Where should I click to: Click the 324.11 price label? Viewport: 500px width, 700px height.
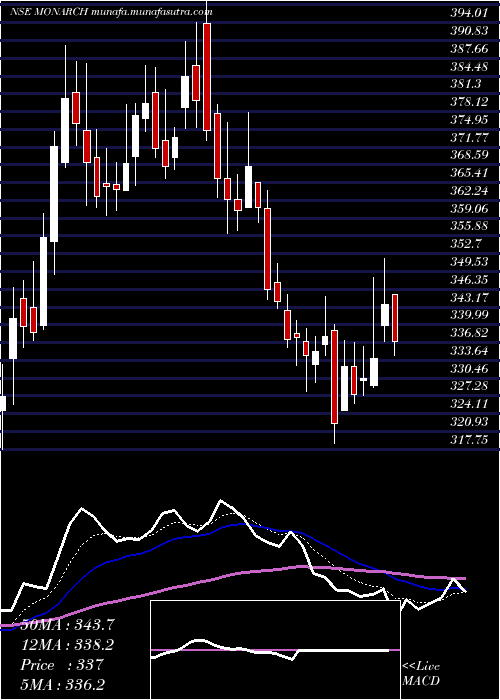tap(468, 403)
